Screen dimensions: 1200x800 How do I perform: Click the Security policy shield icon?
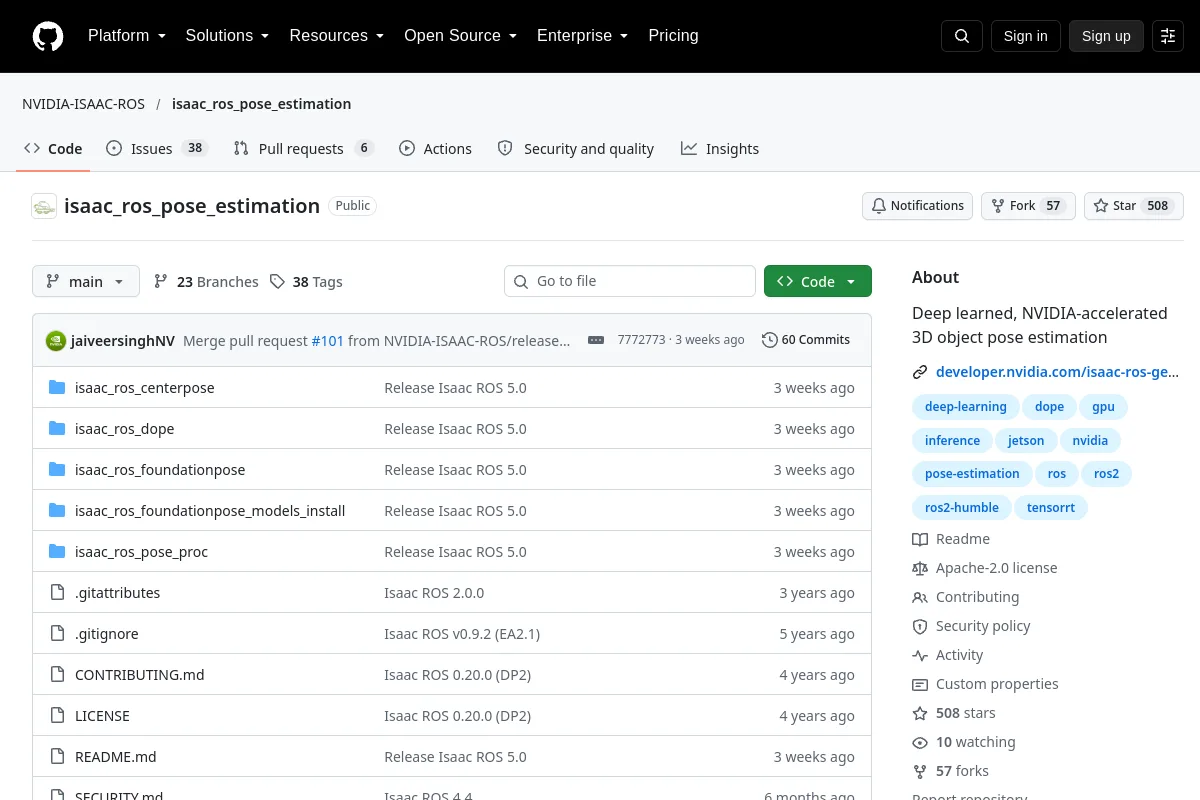click(x=920, y=626)
